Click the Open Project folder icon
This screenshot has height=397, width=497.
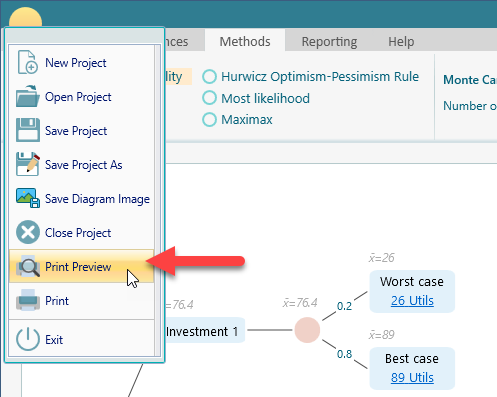[x=28, y=96]
